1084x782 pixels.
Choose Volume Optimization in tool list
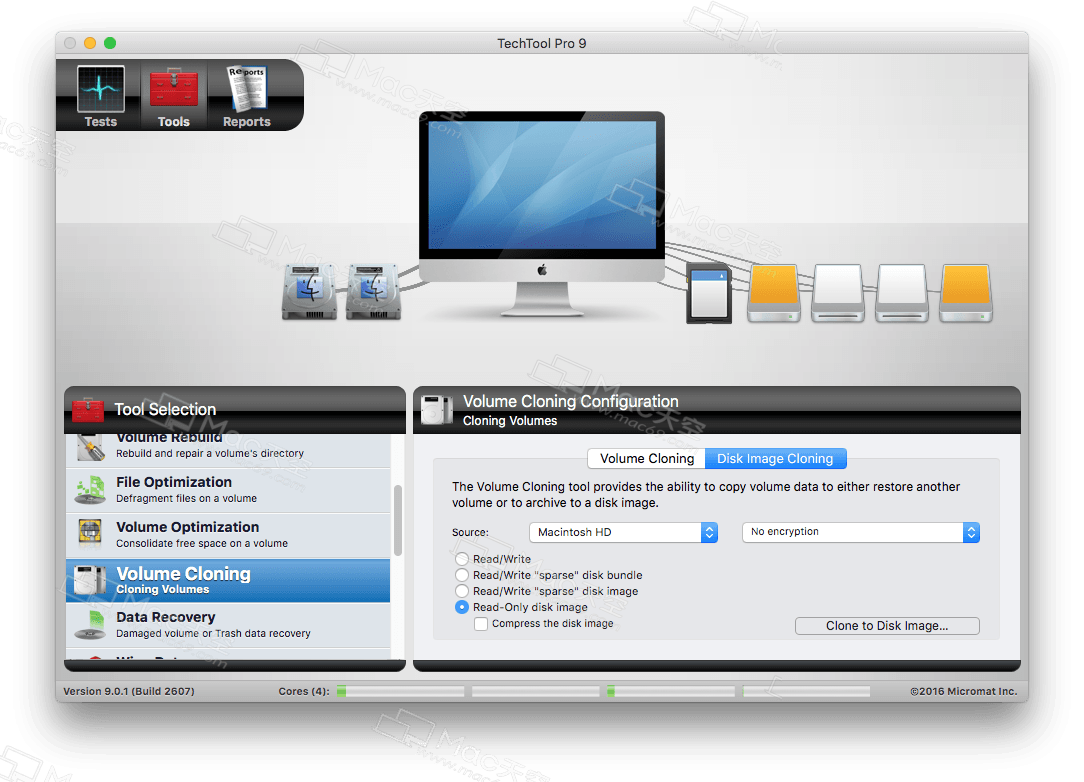228,535
